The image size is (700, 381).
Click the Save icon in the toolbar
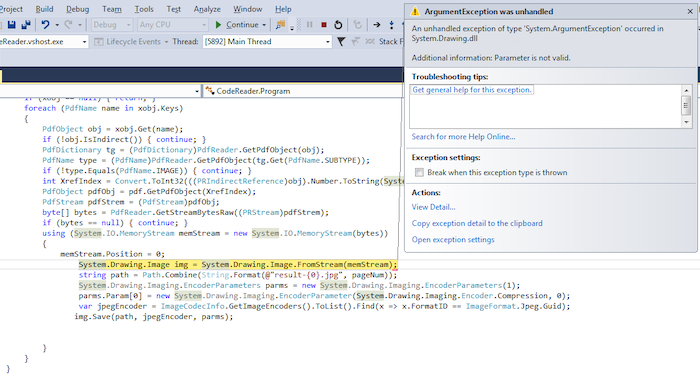(12, 25)
